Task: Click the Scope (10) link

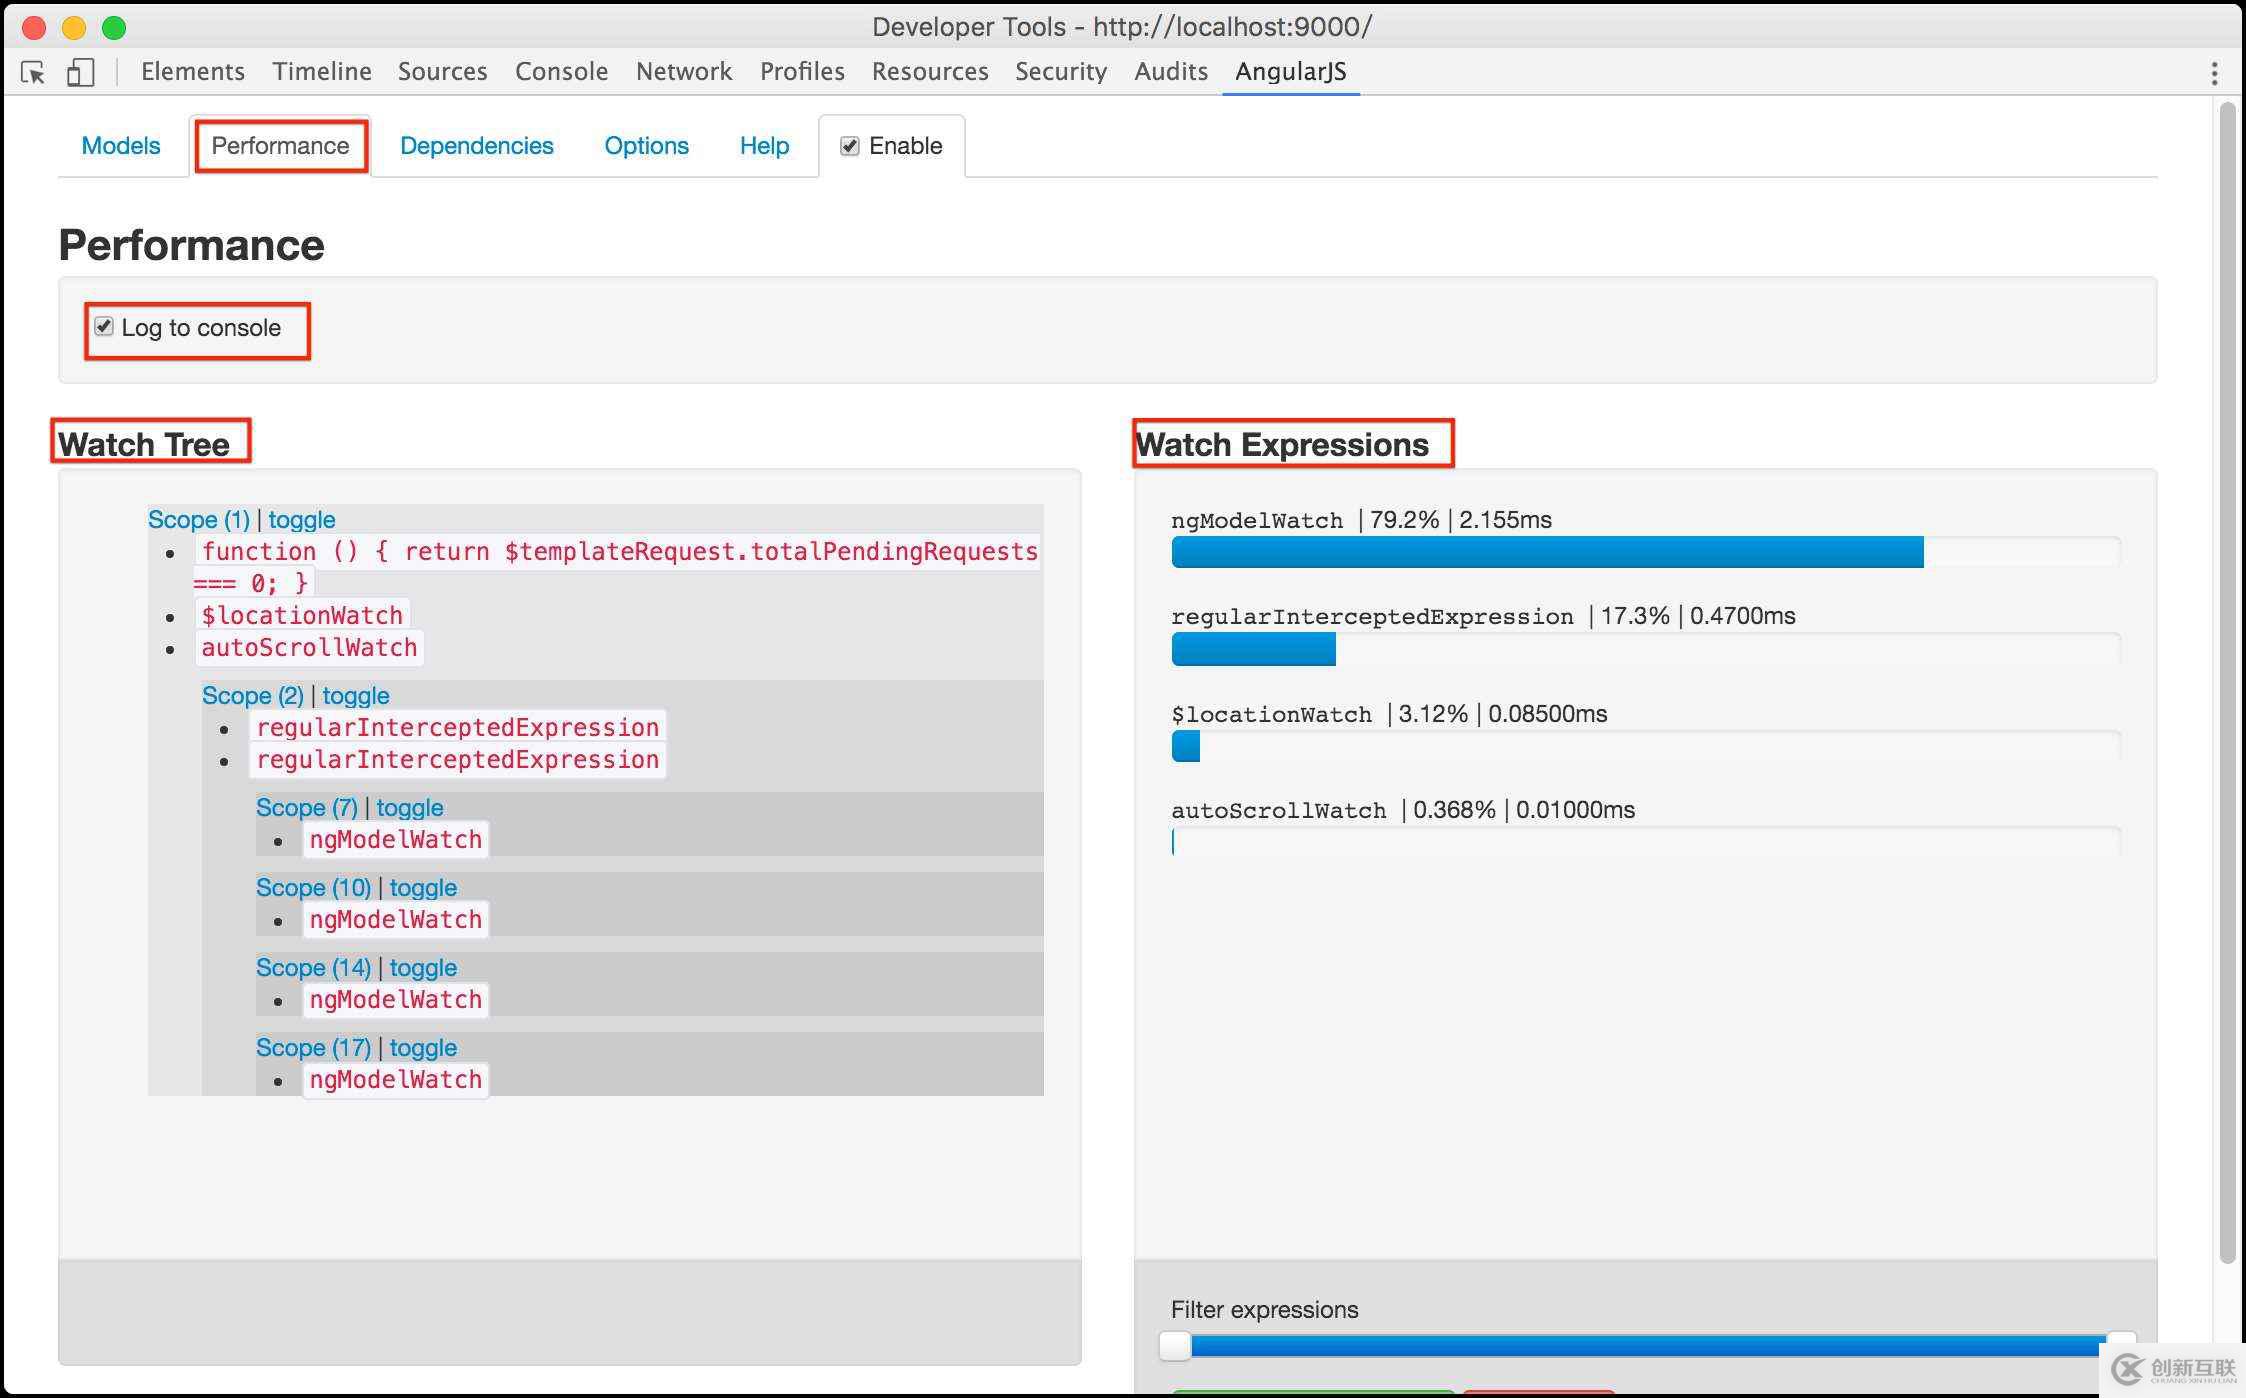Action: coord(313,888)
